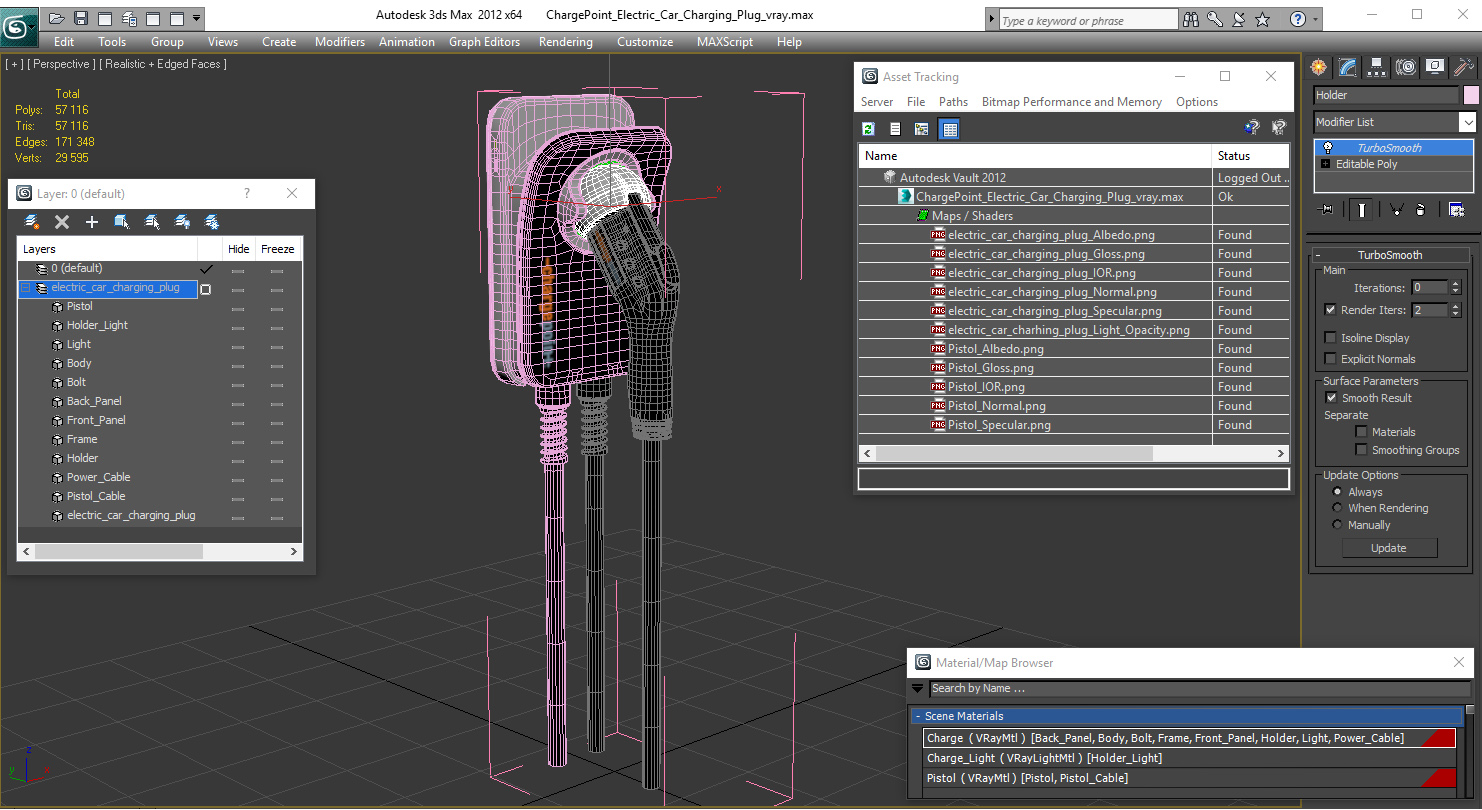Click the Realistic + Edged Faces viewport label
Screen dimensions: 1482x810
(165, 64)
